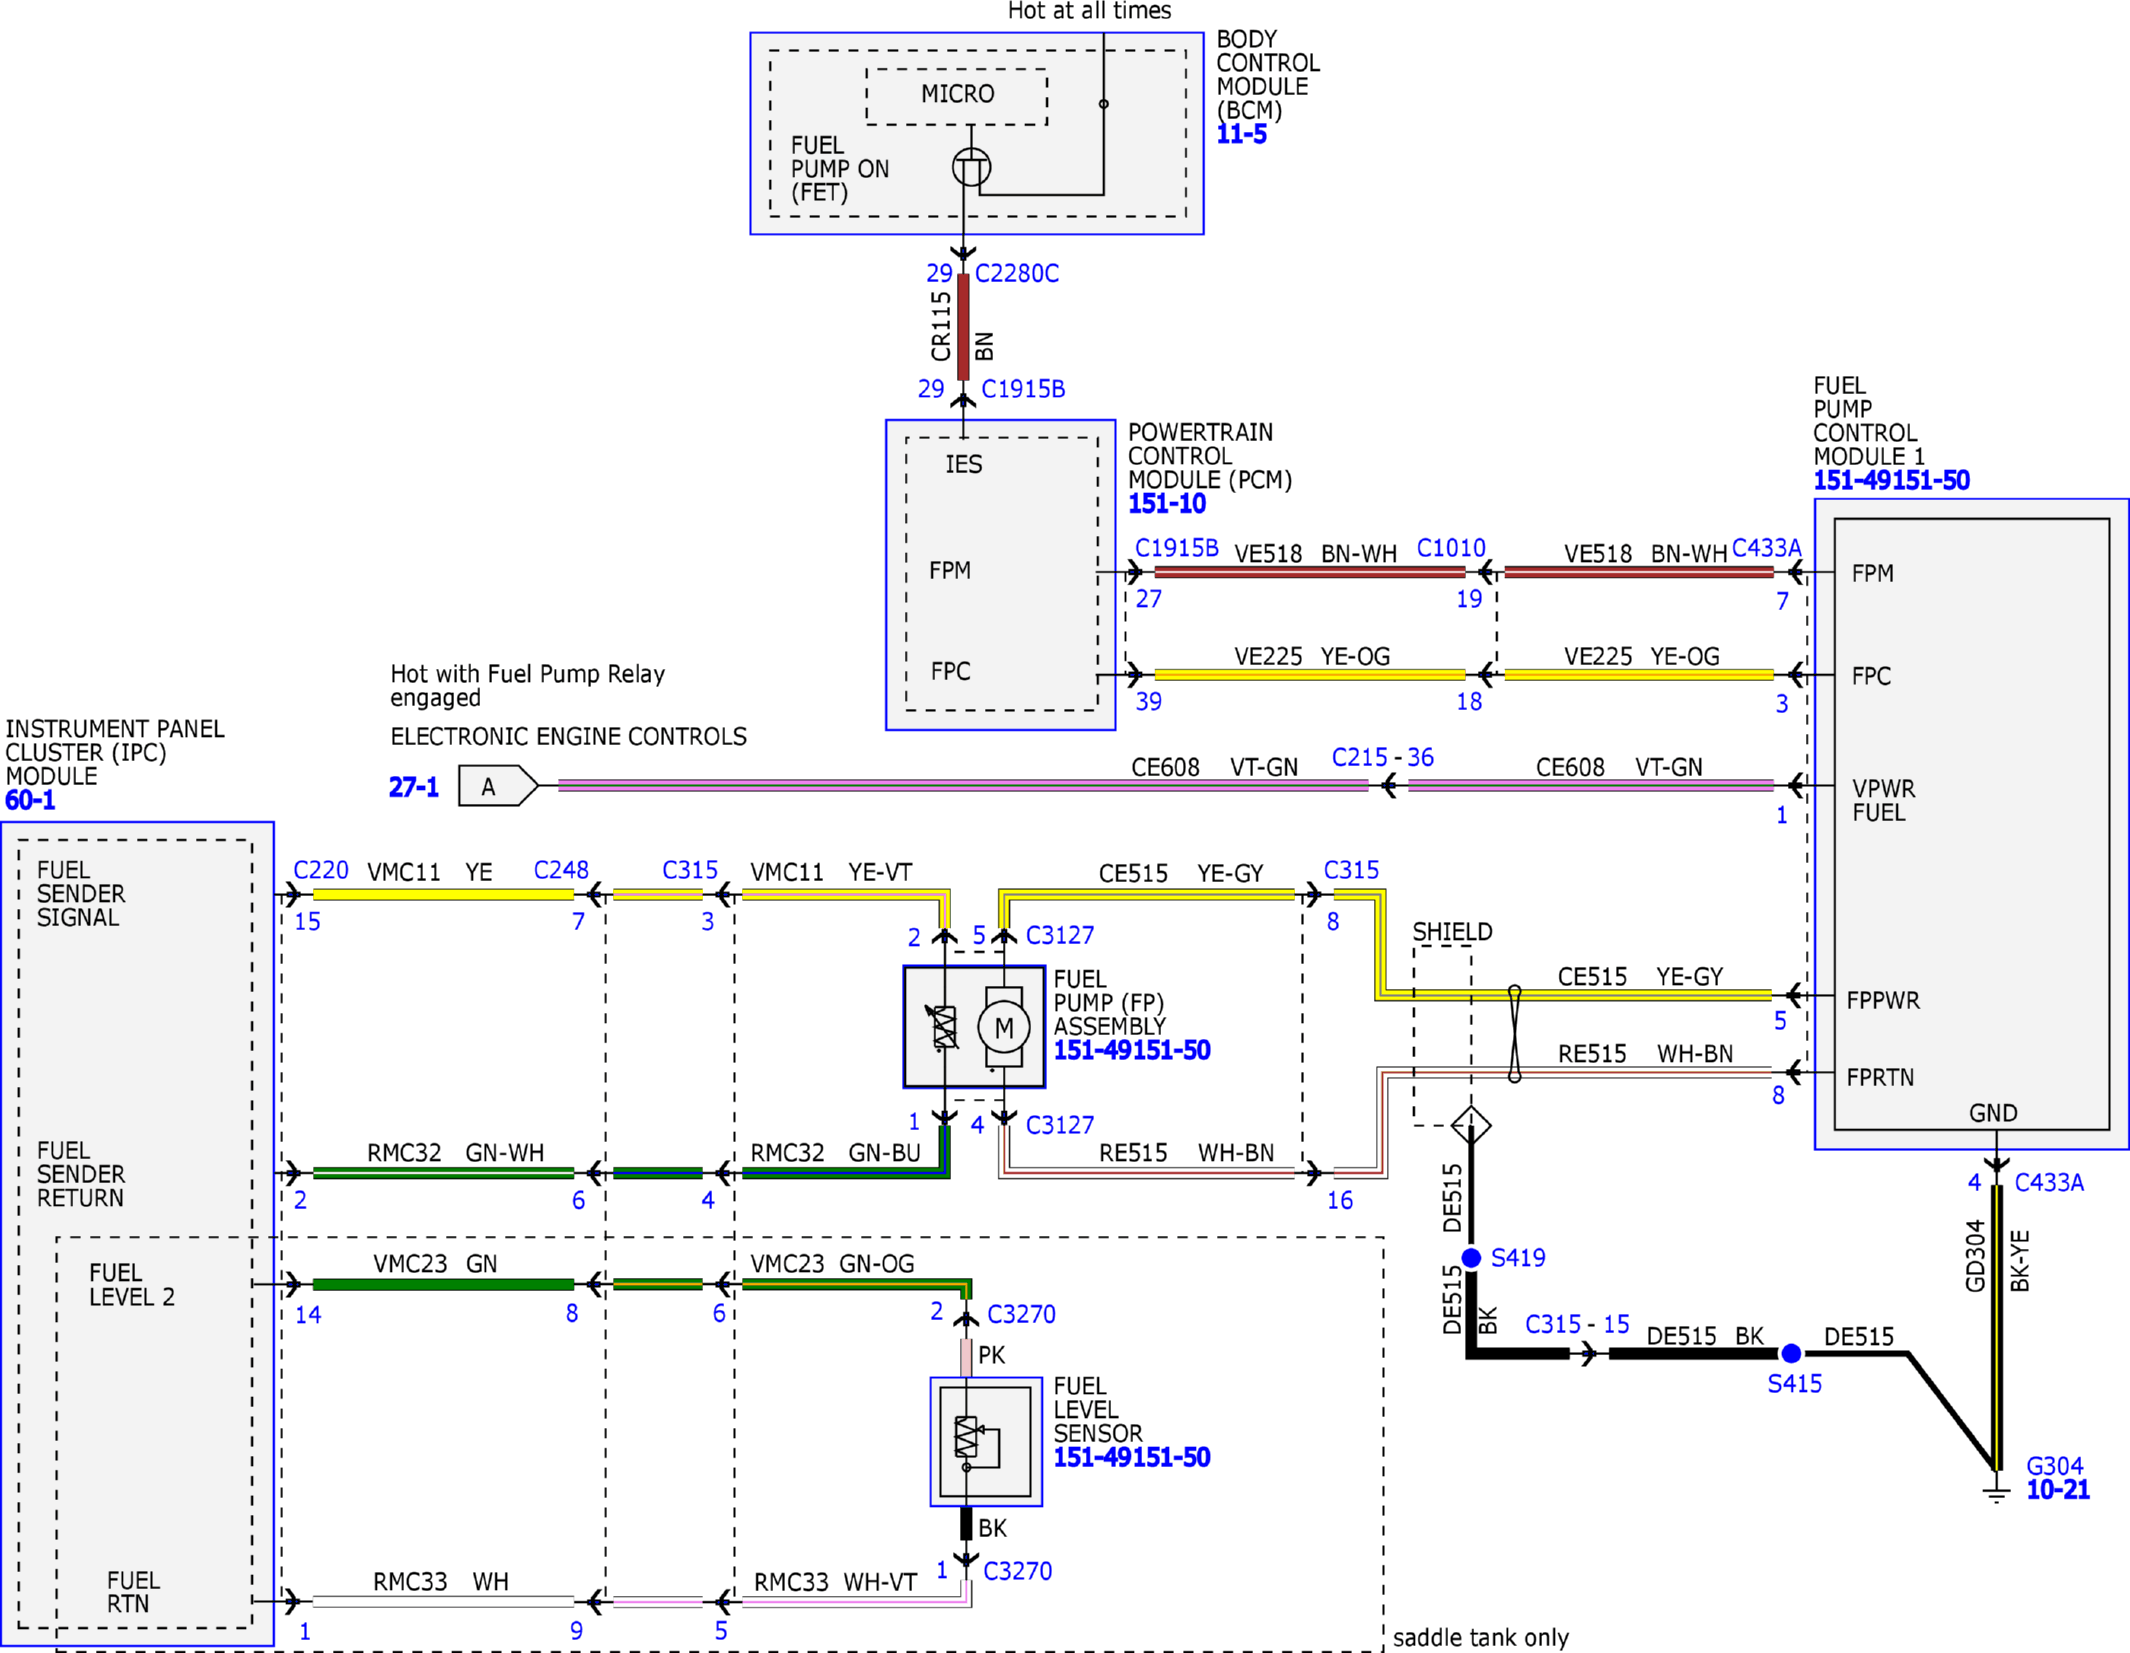Click the brown CR115 wire segment
The height and width of the screenshot is (1653, 2130).
(963, 327)
